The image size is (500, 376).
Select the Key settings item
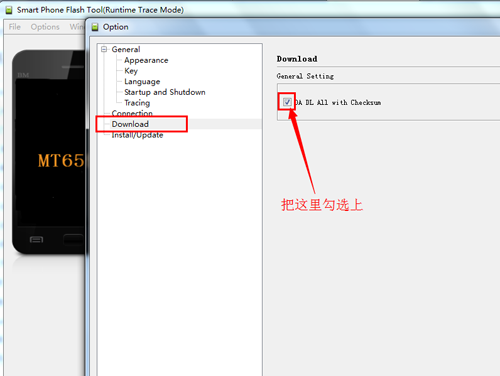click(131, 71)
